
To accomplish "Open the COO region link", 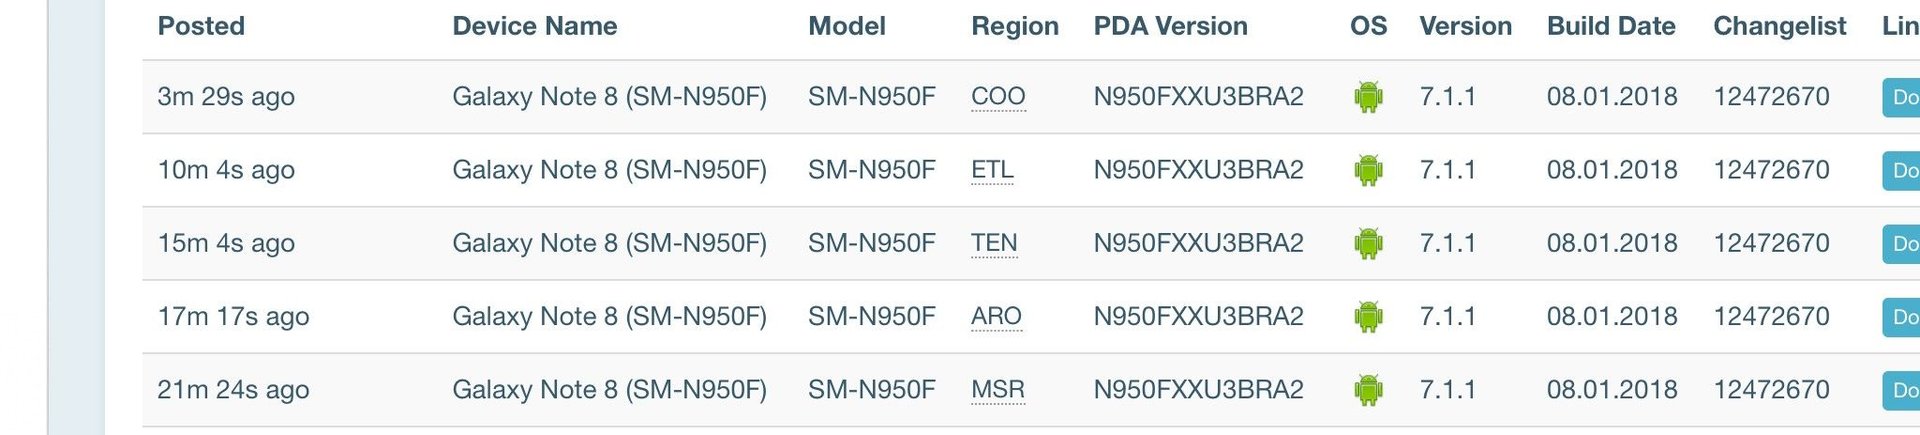I will click(998, 97).
